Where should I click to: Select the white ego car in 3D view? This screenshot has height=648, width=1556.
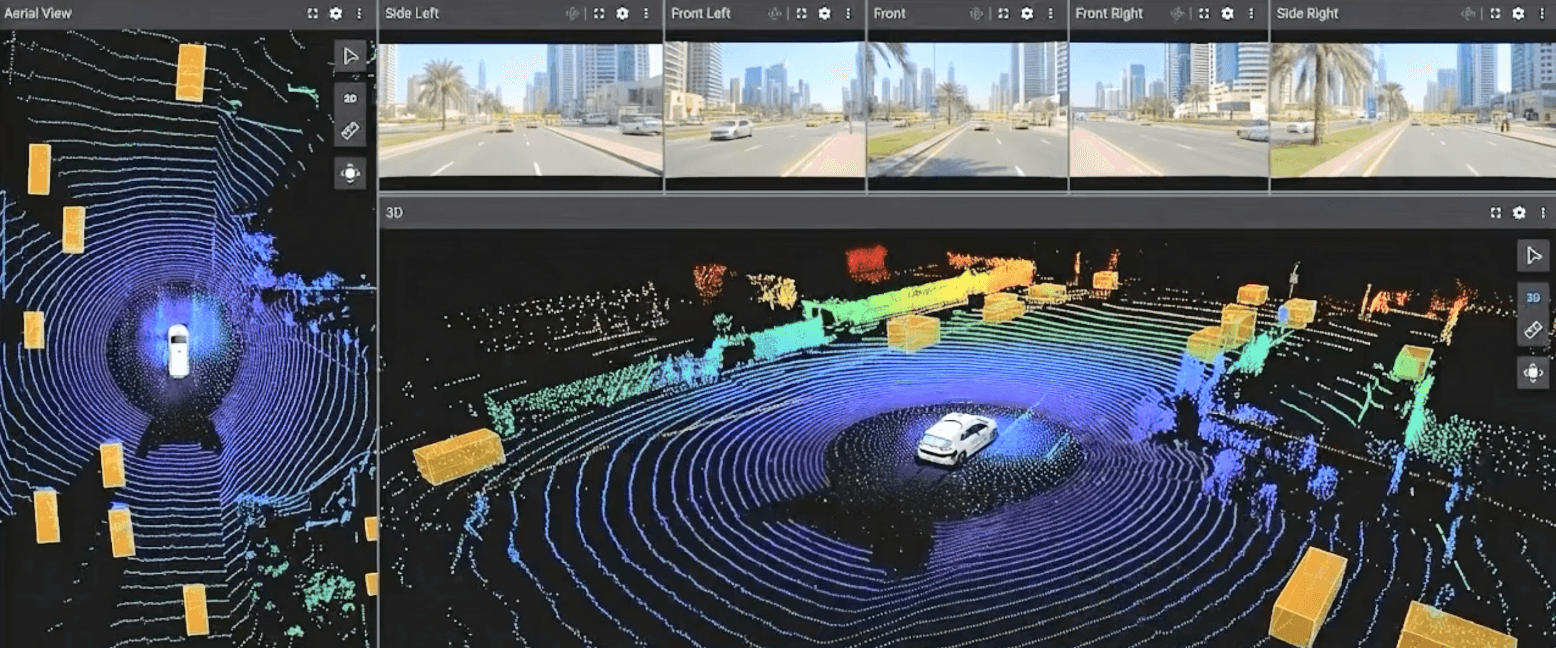(x=956, y=439)
